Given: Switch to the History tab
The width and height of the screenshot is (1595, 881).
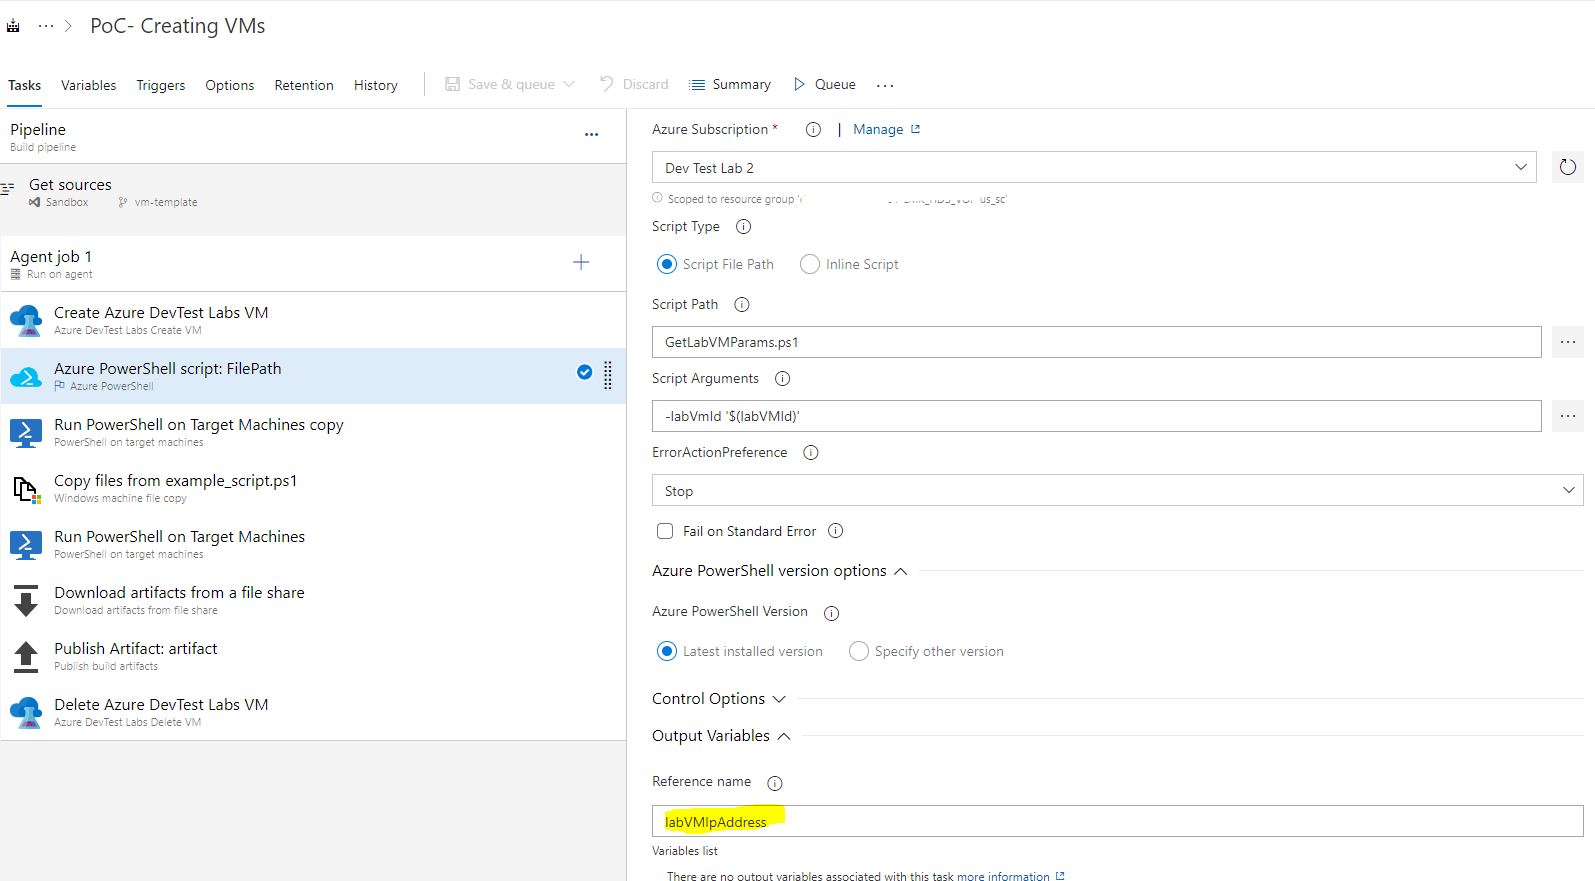Looking at the screenshot, I should (376, 85).
